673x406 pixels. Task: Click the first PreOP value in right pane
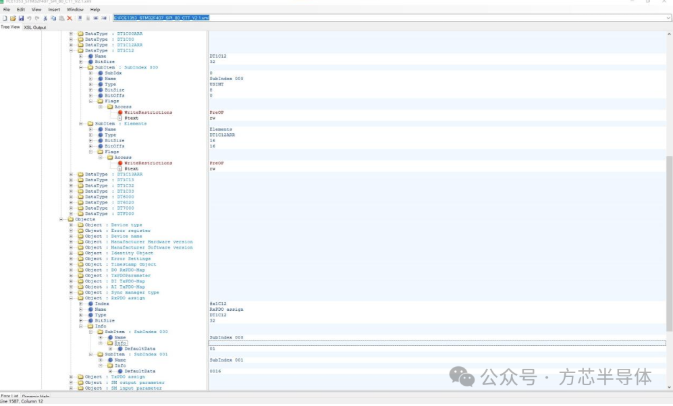216,112
